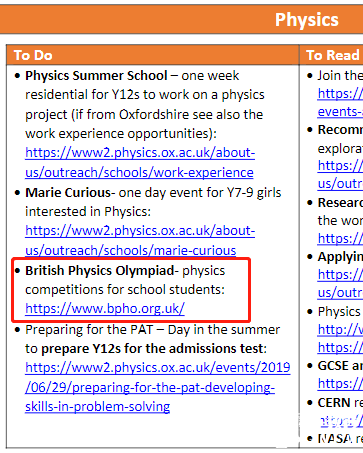
Task: Open the link under "Join the" bullet
Action: (340, 103)
